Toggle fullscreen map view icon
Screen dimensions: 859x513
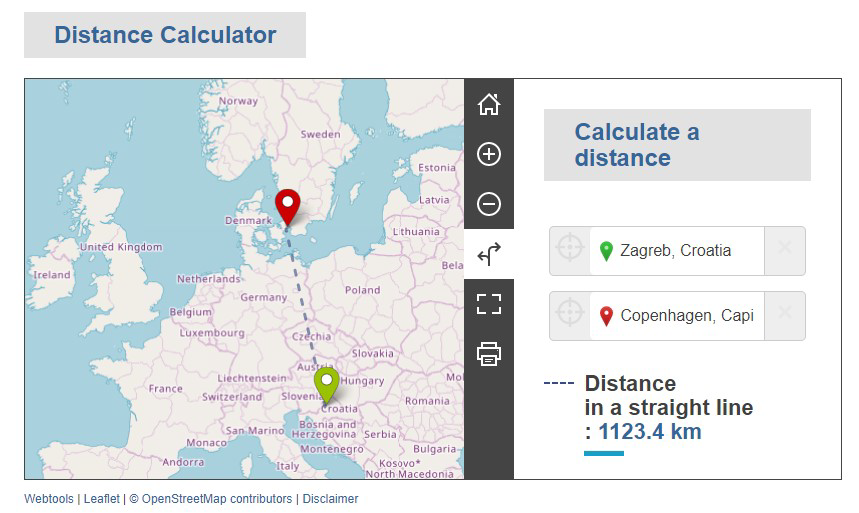488,304
